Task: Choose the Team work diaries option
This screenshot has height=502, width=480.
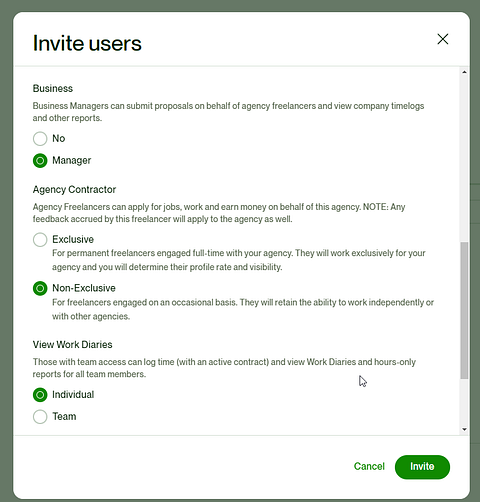Action: [x=40, y=416]
